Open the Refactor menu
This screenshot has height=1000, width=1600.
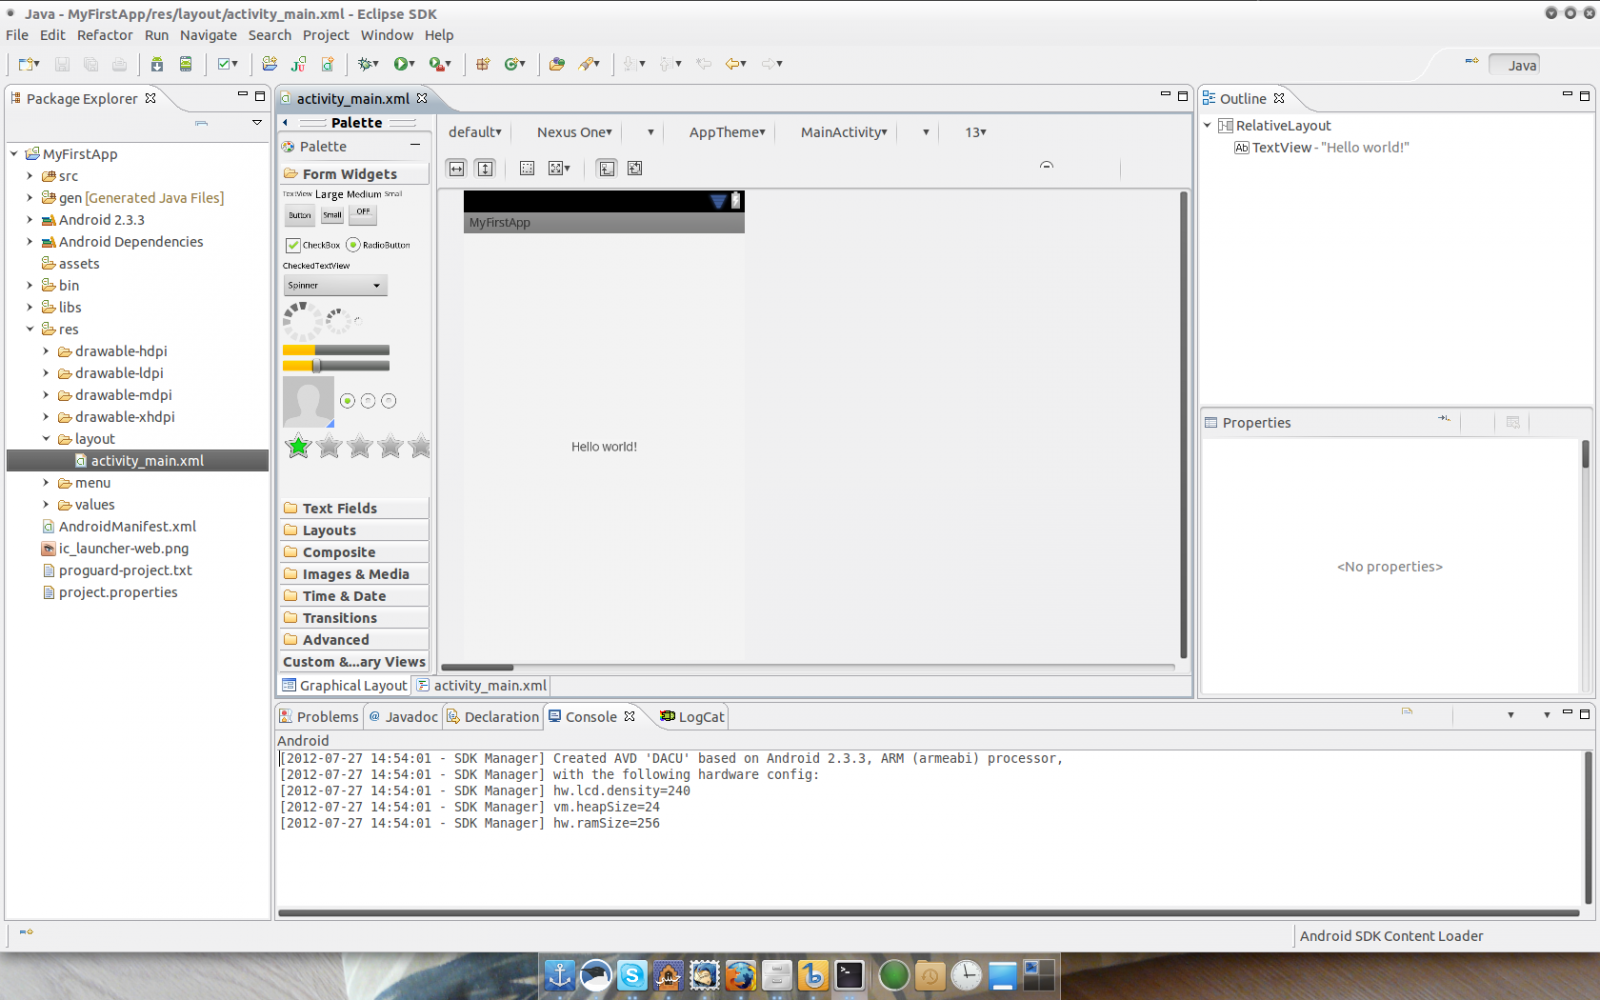coord(104,35)
